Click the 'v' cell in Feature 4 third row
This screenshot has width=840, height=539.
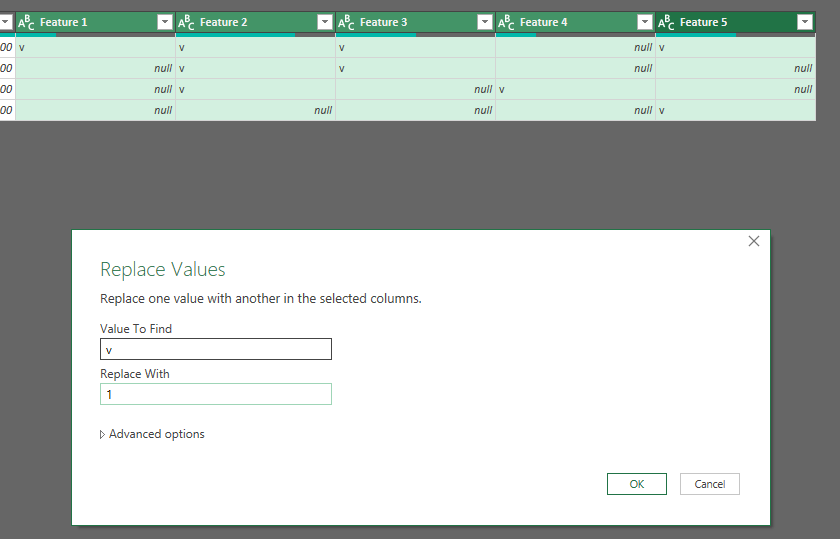tap(576, 89)
